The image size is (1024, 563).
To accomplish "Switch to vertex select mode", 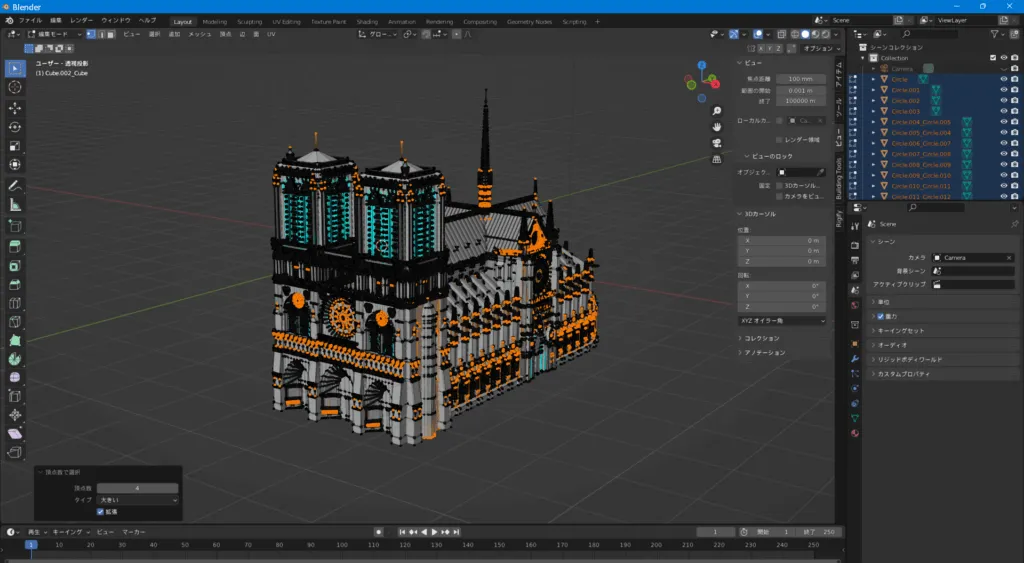I will pyautogui.click(x=91, y=34).
